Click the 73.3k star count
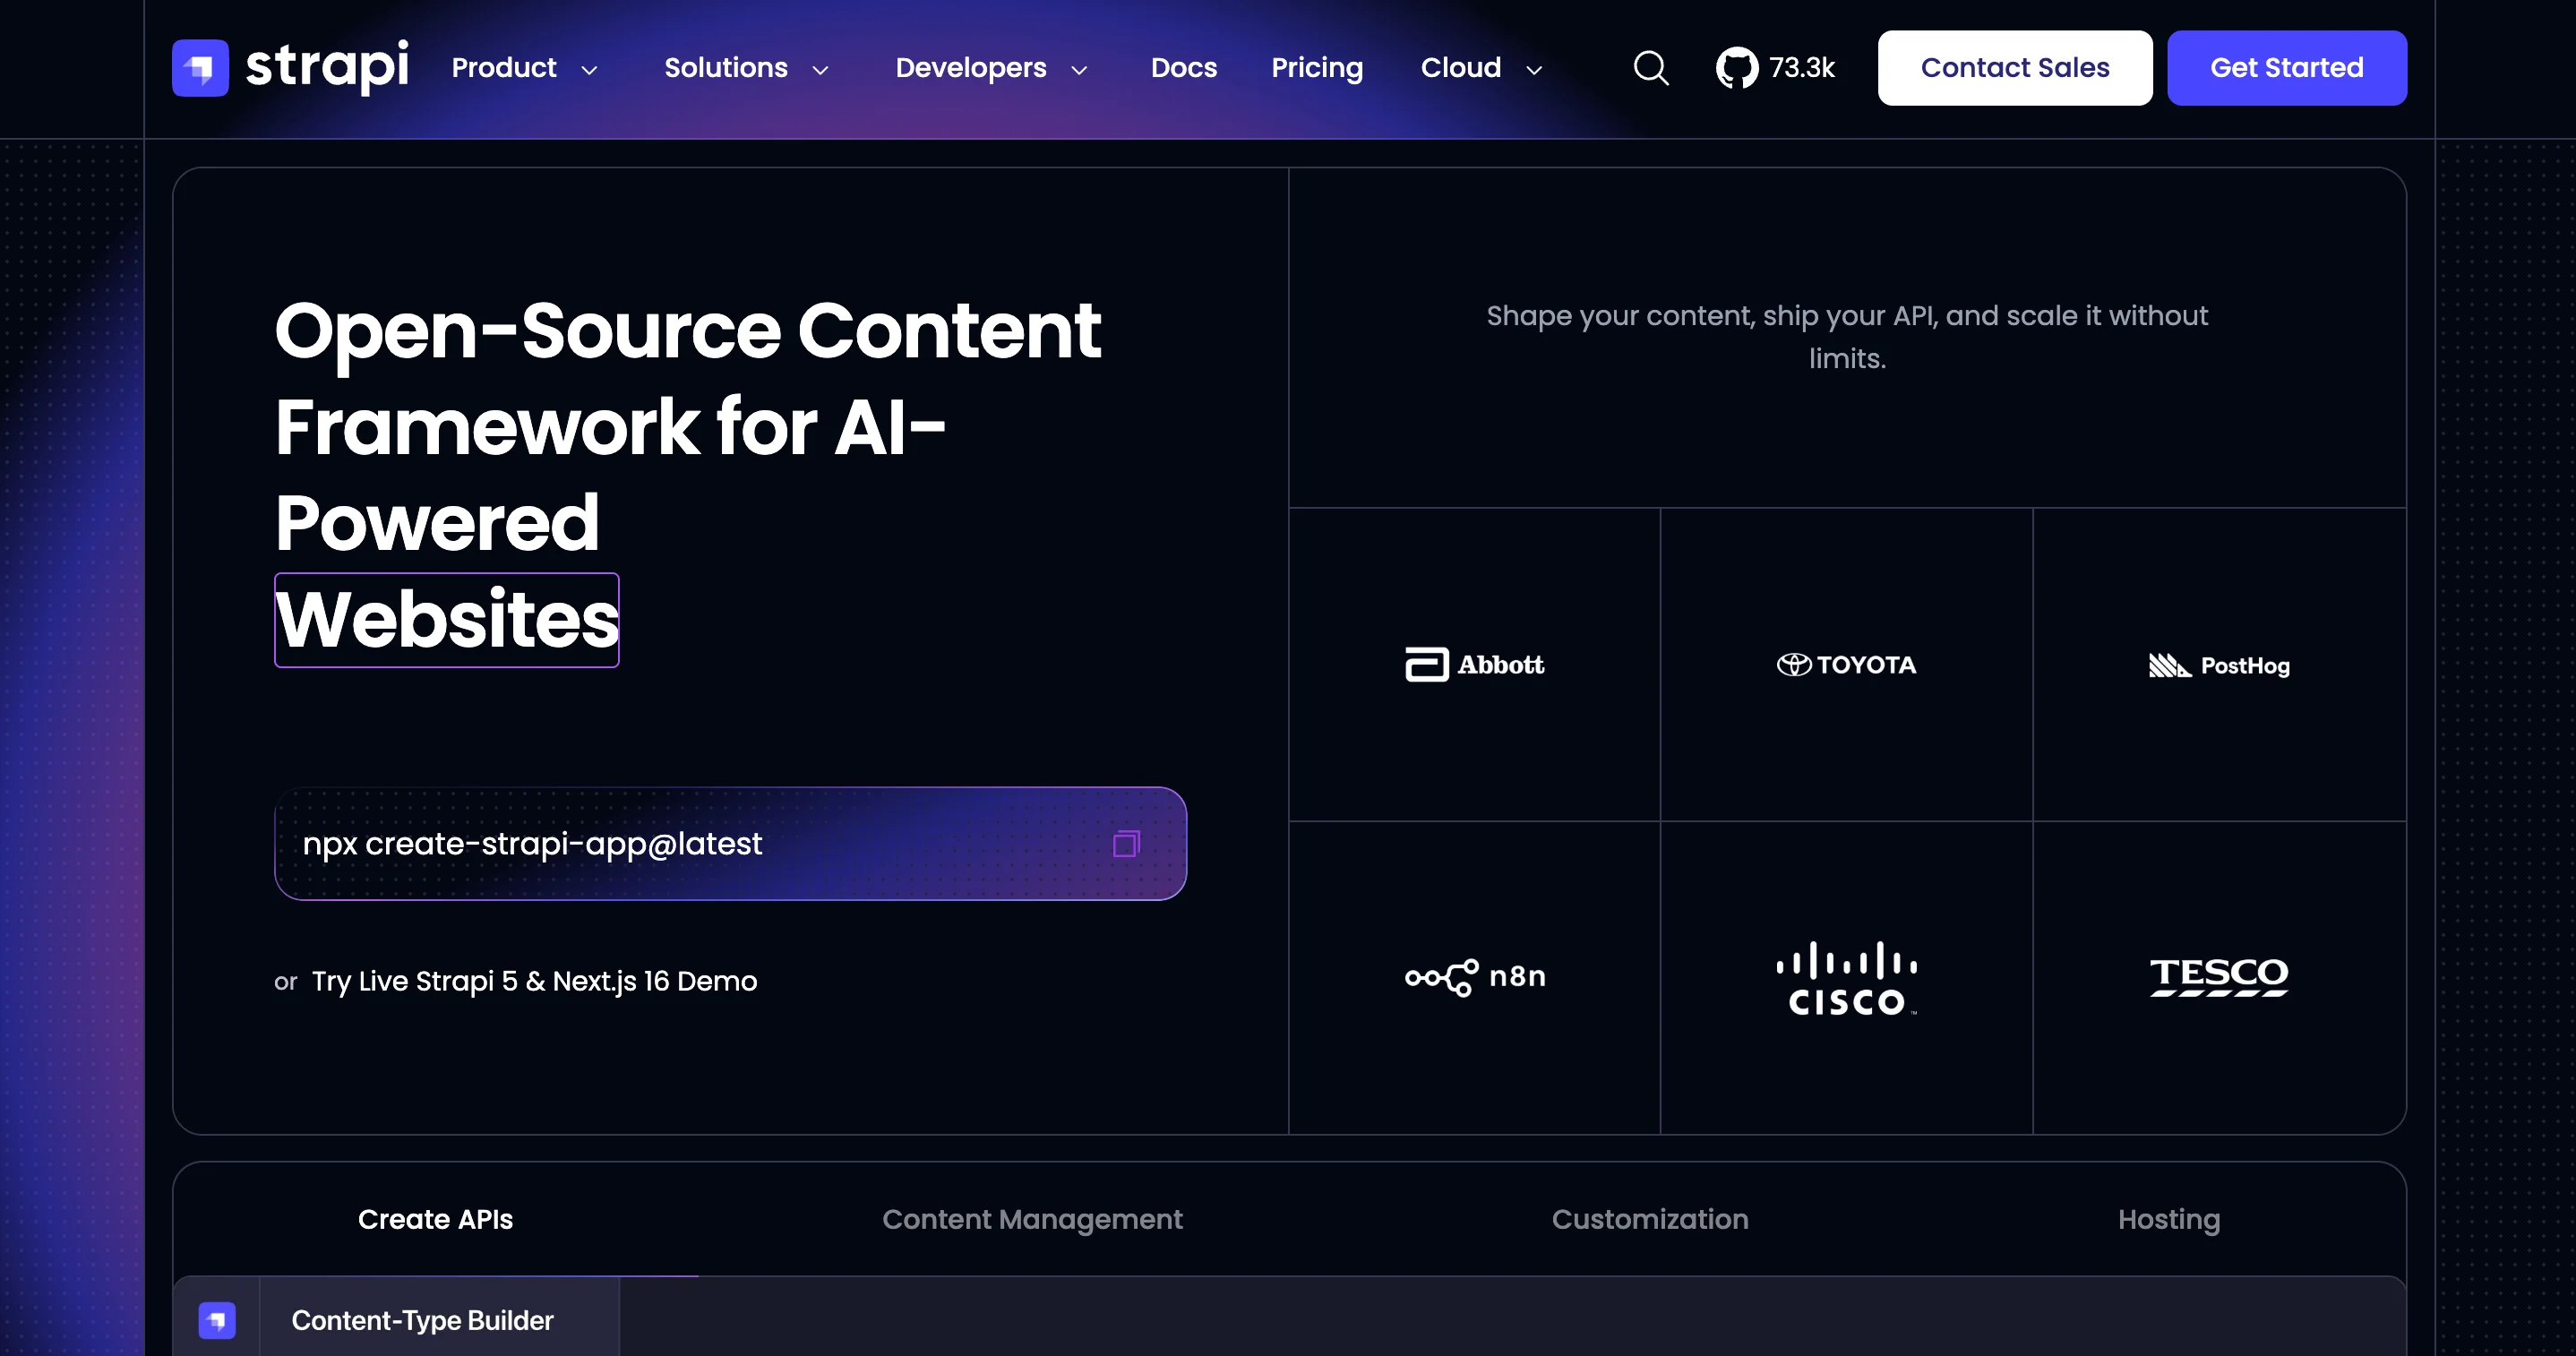 [1802, 68]
